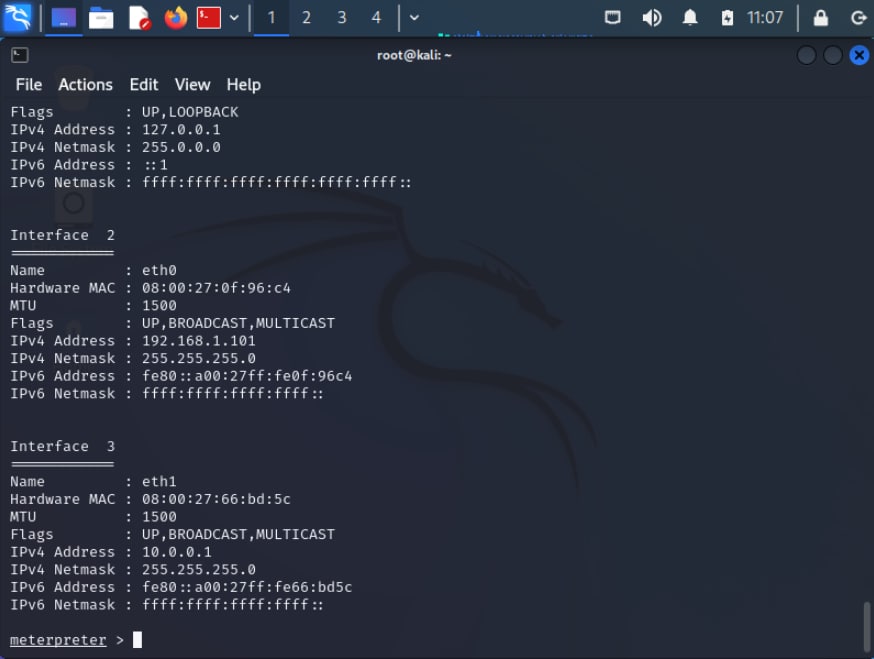Open the Kali dragon applications menu

[18, 18]
